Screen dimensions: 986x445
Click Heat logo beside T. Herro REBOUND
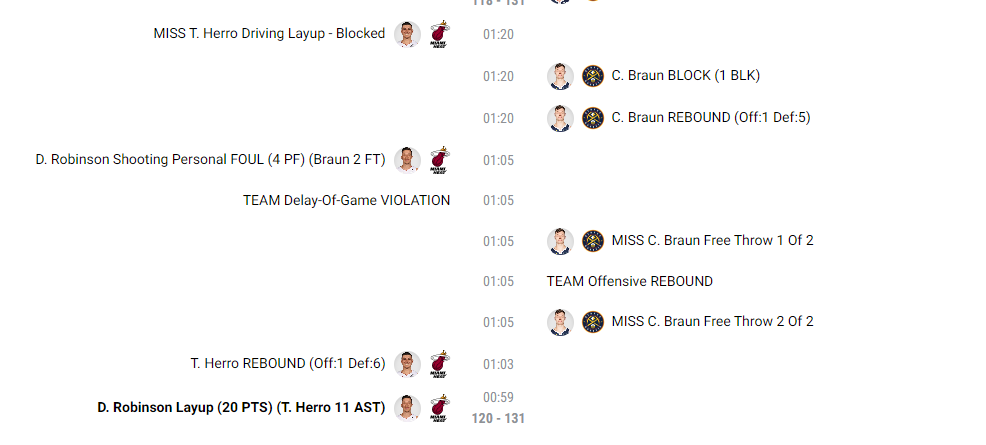pyautogui.click(x=440, y=364)
